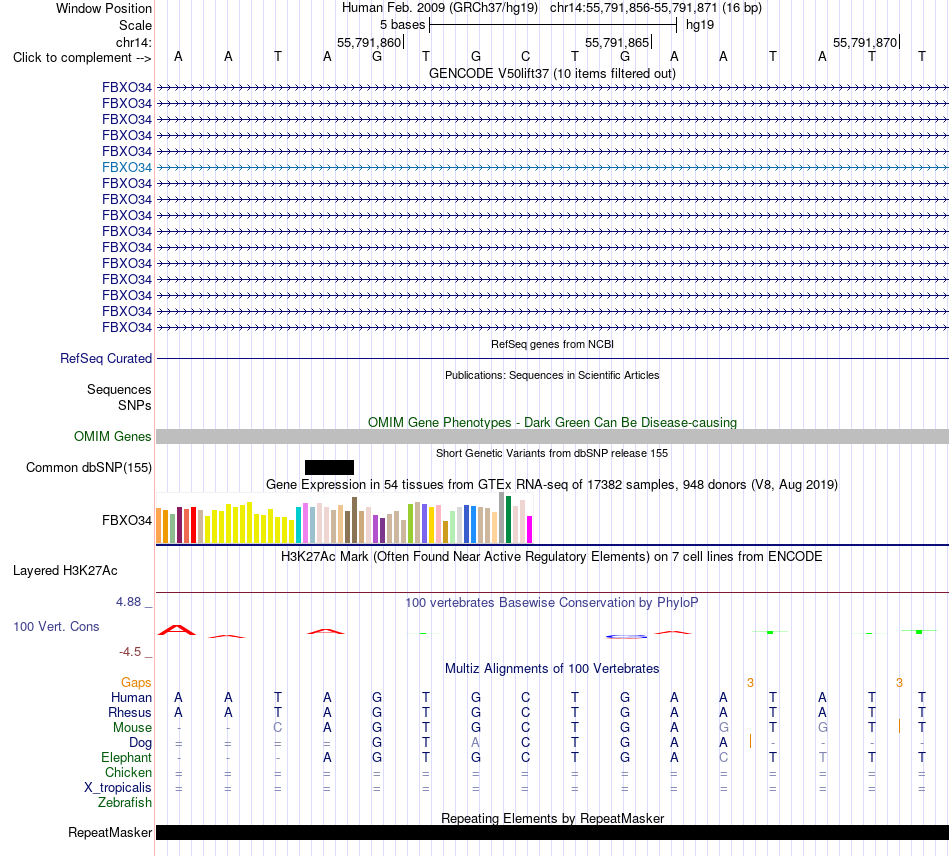The image size is (950, 856).
Task: Click the Mouse alignment row label
Action: coord(132,728)
